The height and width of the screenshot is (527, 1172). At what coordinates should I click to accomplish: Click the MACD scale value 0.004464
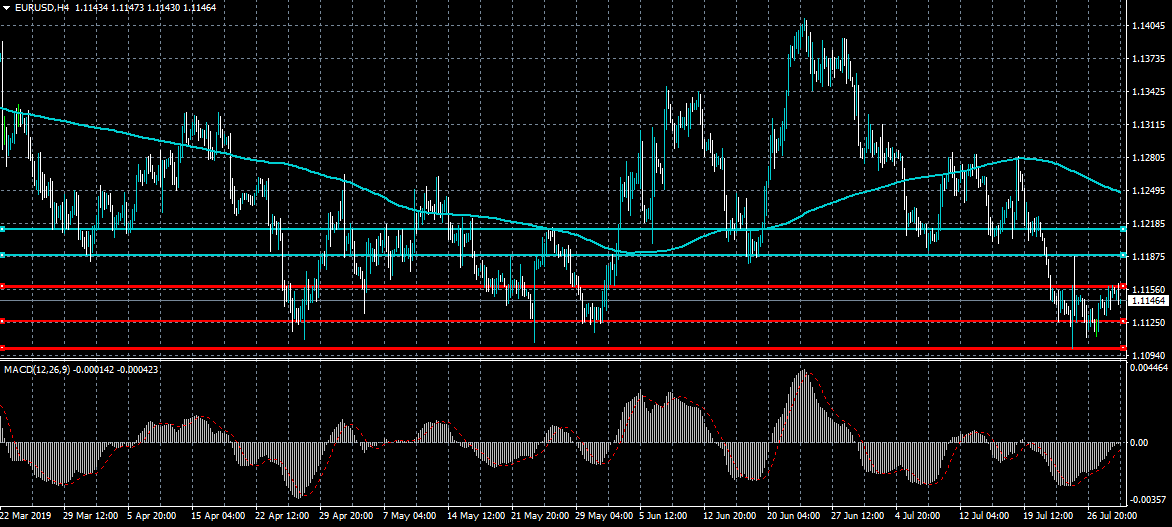point(1147,369)
